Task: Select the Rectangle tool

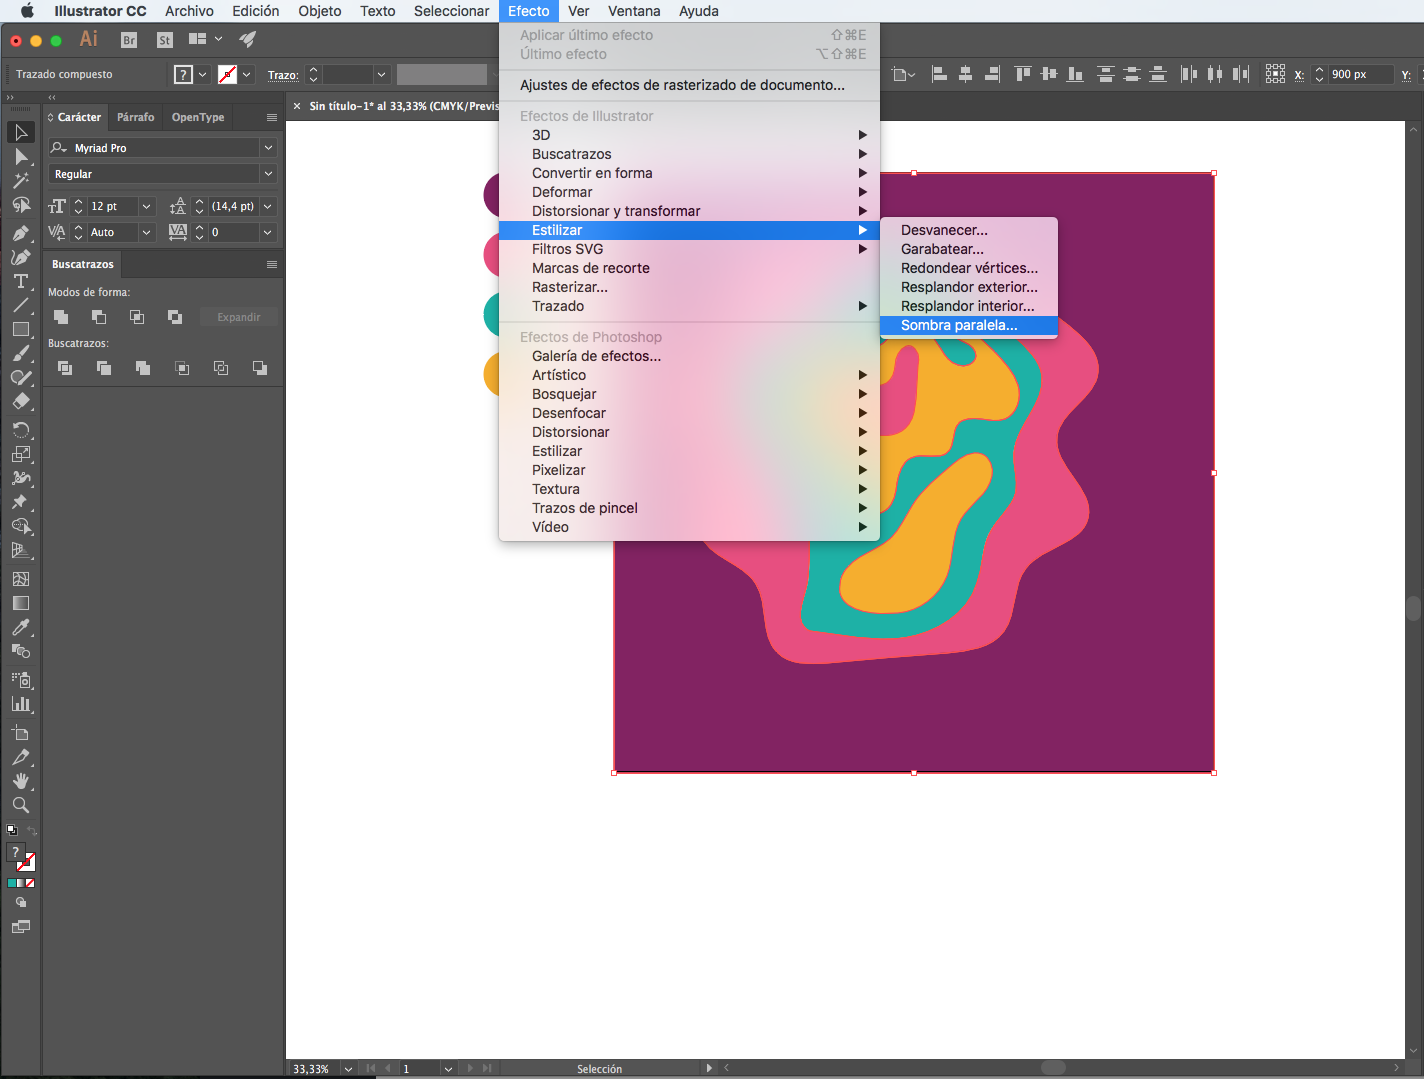Action: click(20, 329)
